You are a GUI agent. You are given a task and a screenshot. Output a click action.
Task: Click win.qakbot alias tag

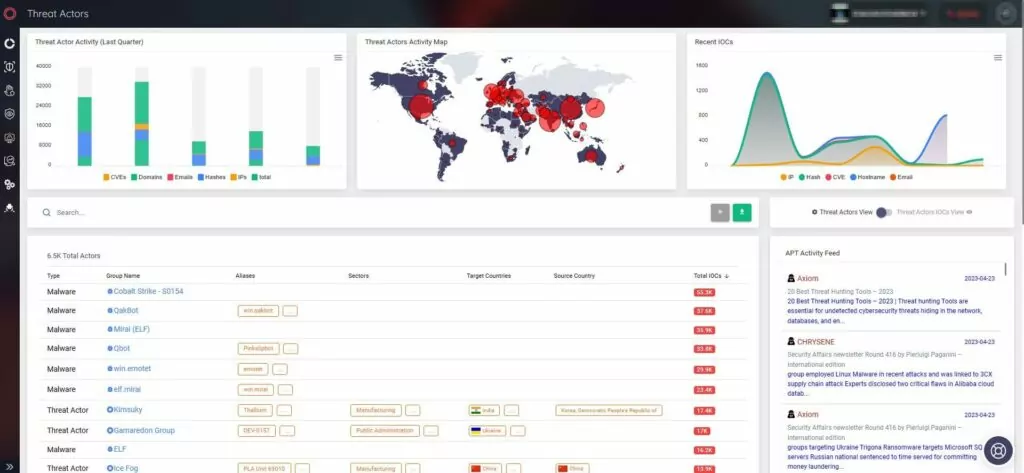pos(259,311)
